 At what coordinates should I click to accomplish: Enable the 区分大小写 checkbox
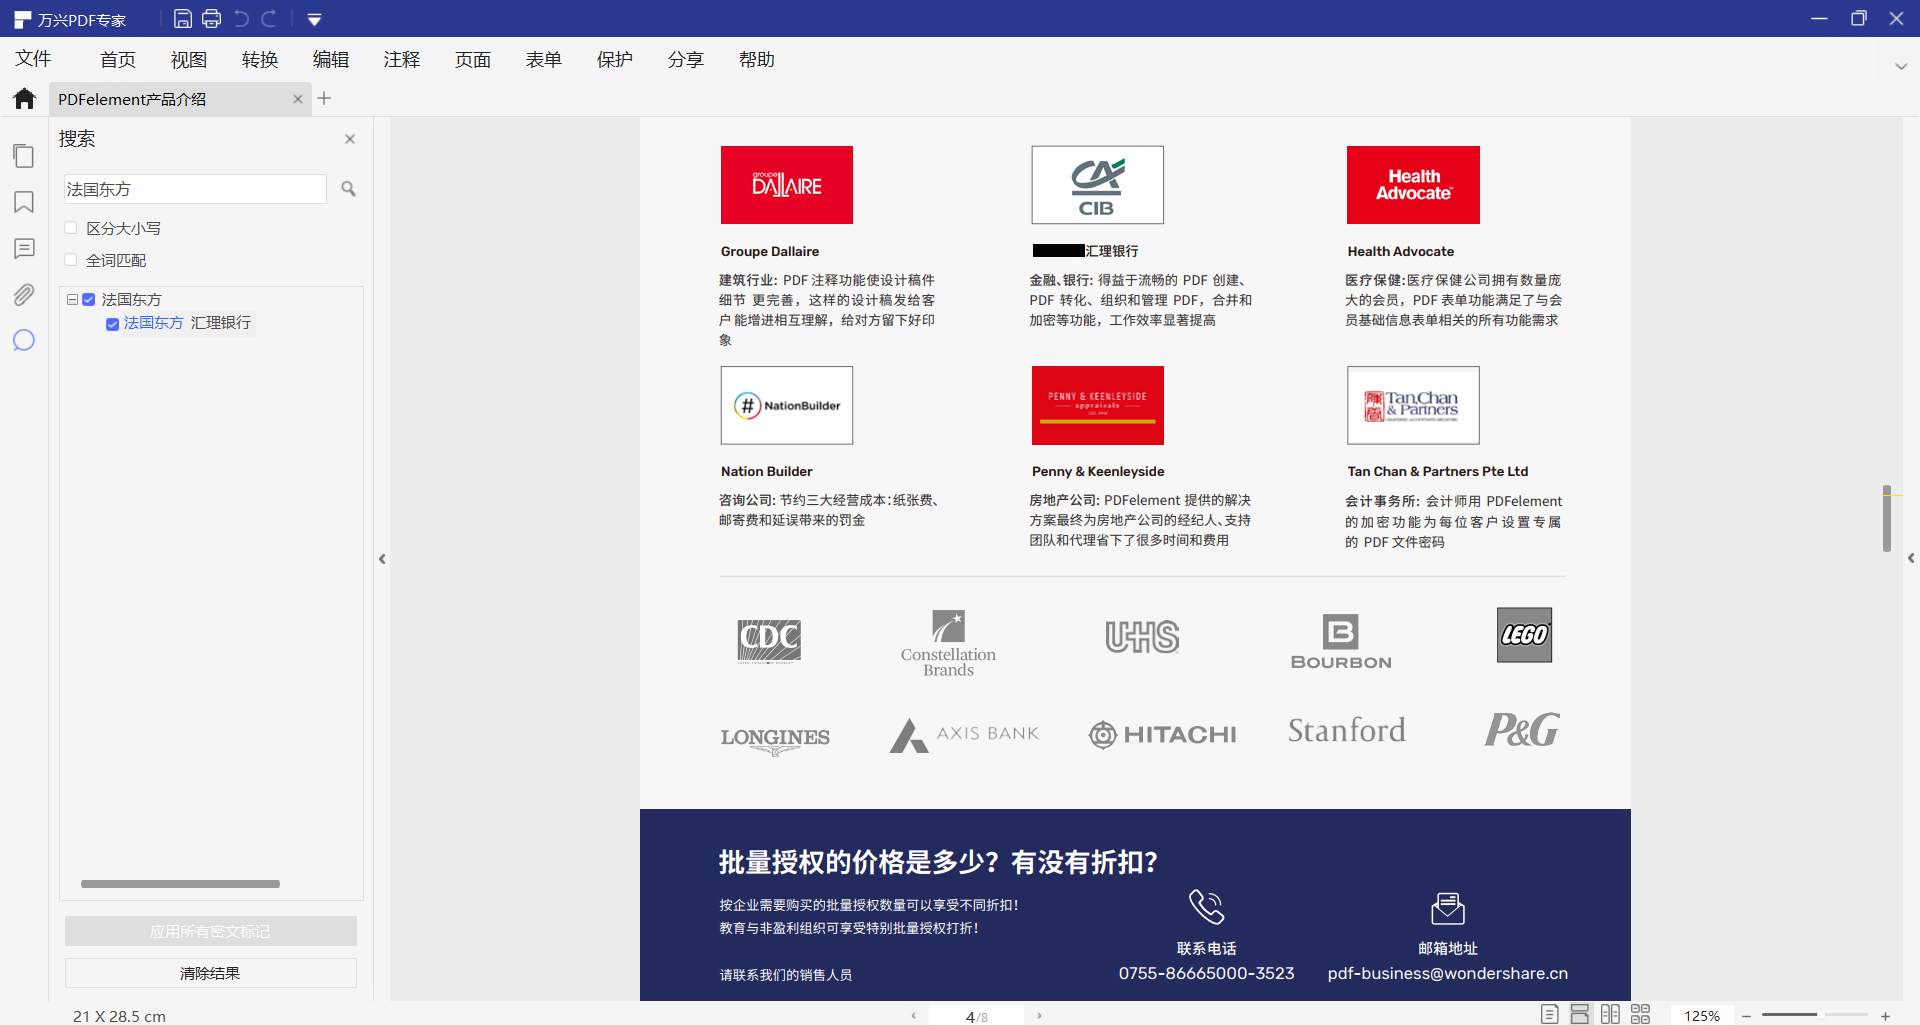coord(70,227)
